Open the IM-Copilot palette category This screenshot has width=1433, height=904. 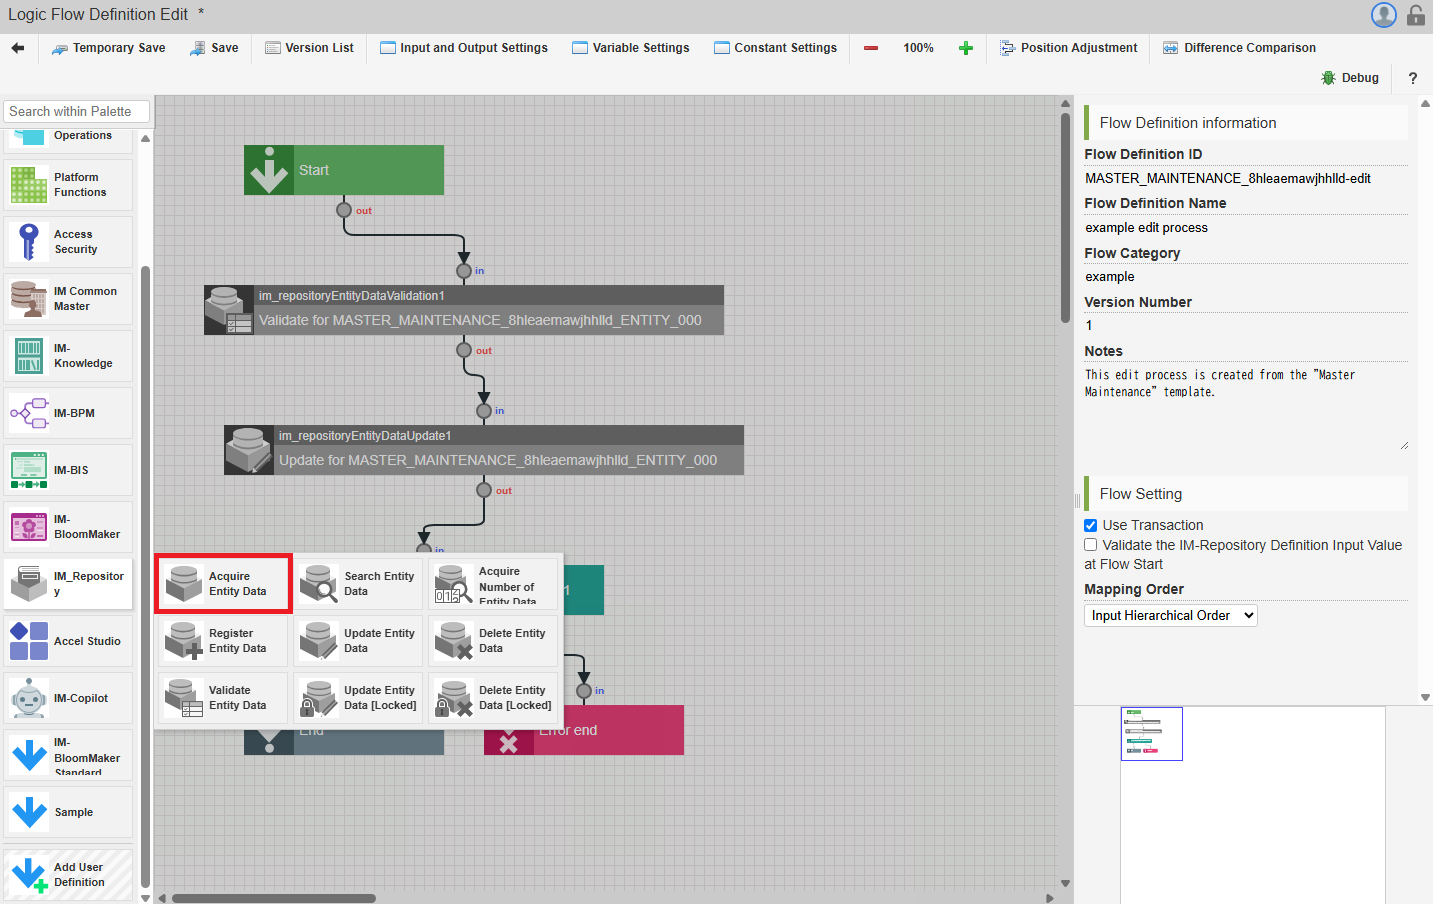[68, 698]
